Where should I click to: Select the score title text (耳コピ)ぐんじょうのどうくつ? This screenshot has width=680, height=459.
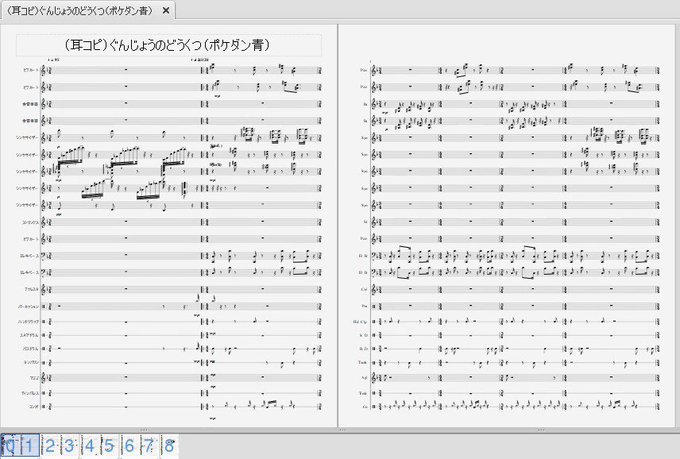168,45
